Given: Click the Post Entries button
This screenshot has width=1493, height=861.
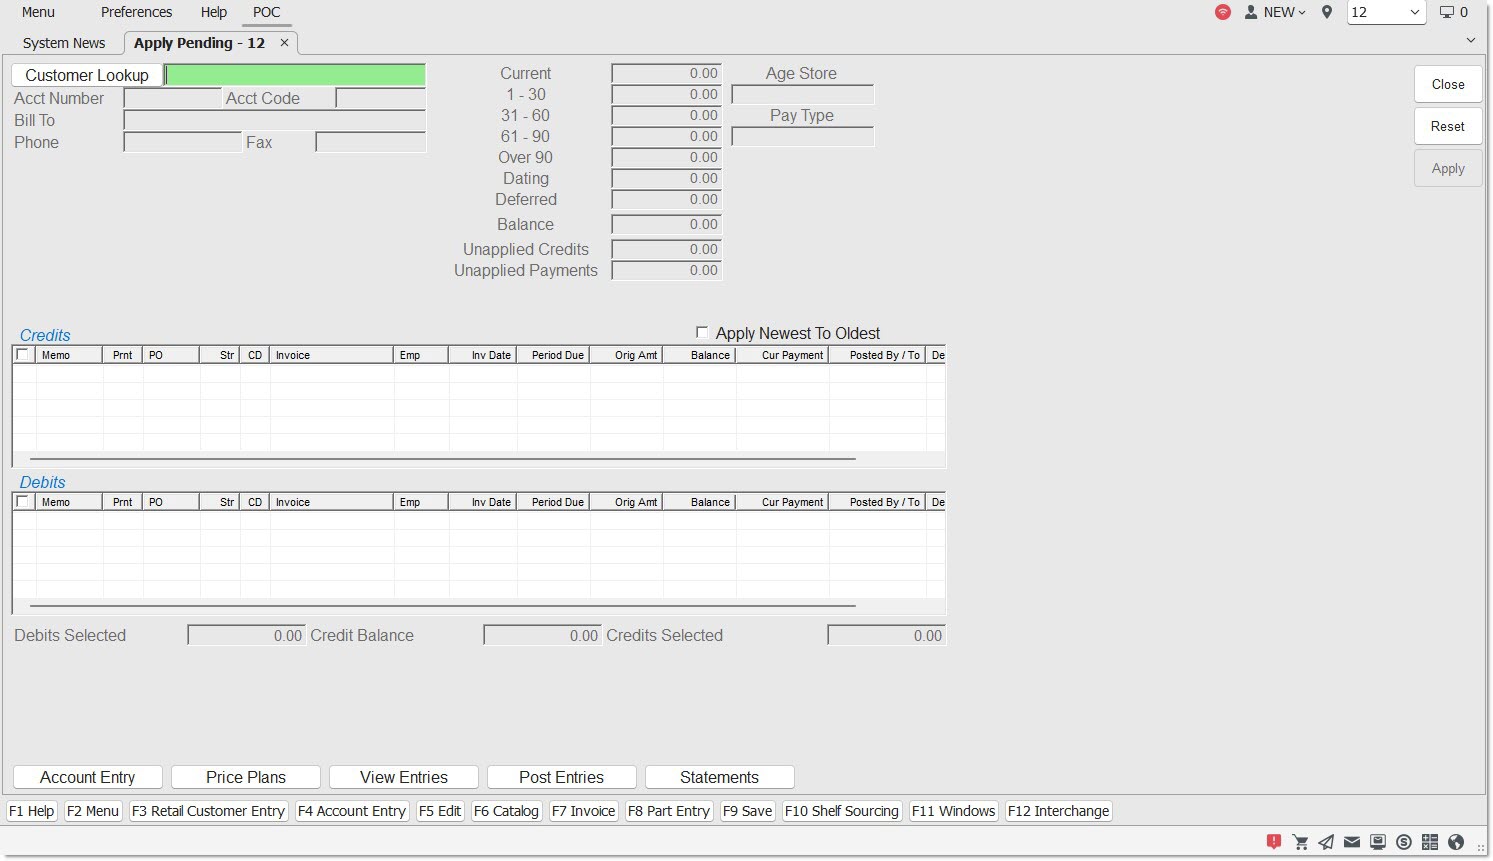Looking at the screenshot, I should pos(561,777).
